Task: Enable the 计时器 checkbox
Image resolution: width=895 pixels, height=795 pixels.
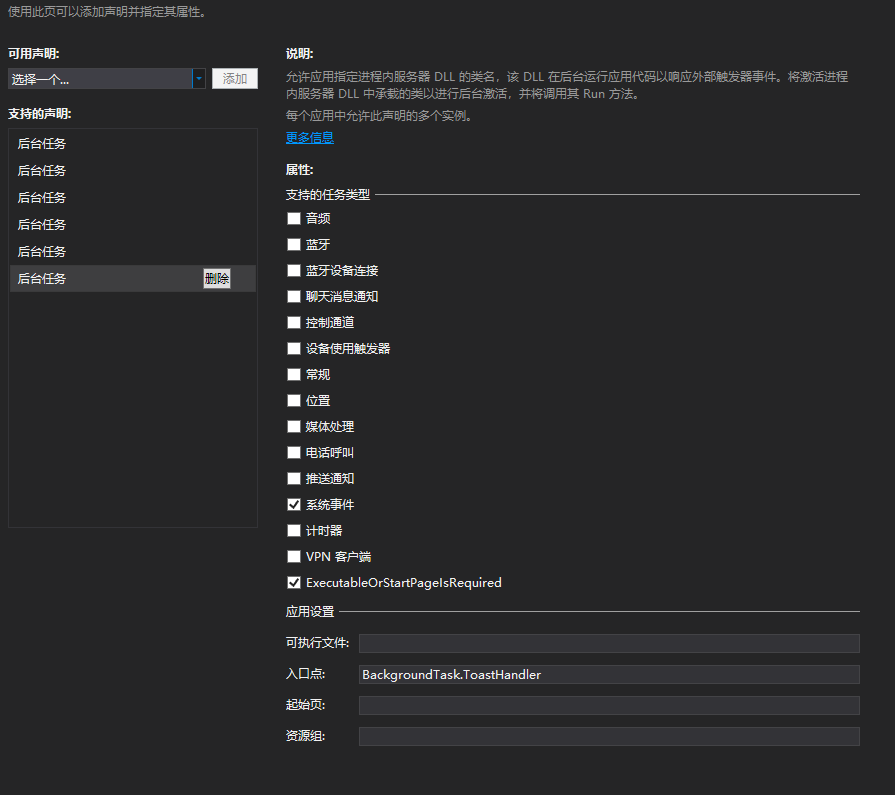Action: click(294, 531)
